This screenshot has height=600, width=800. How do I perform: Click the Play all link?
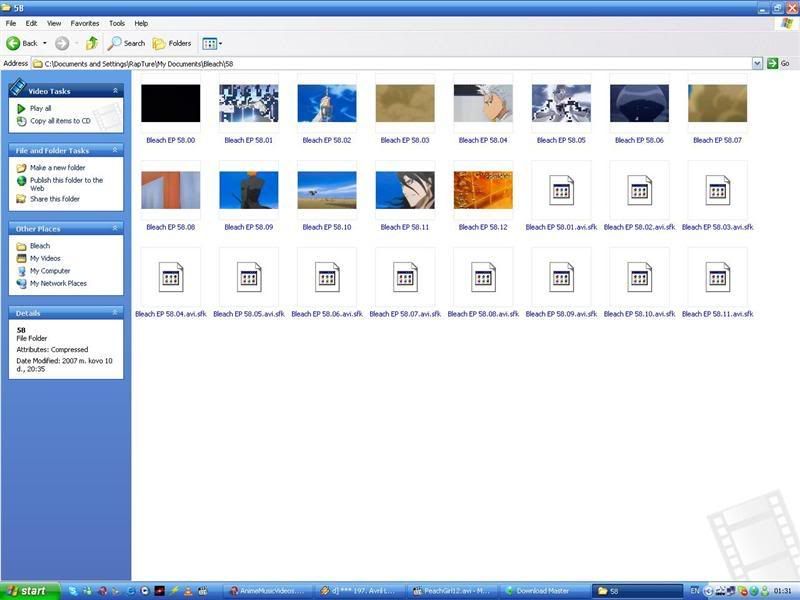[34, 108]
